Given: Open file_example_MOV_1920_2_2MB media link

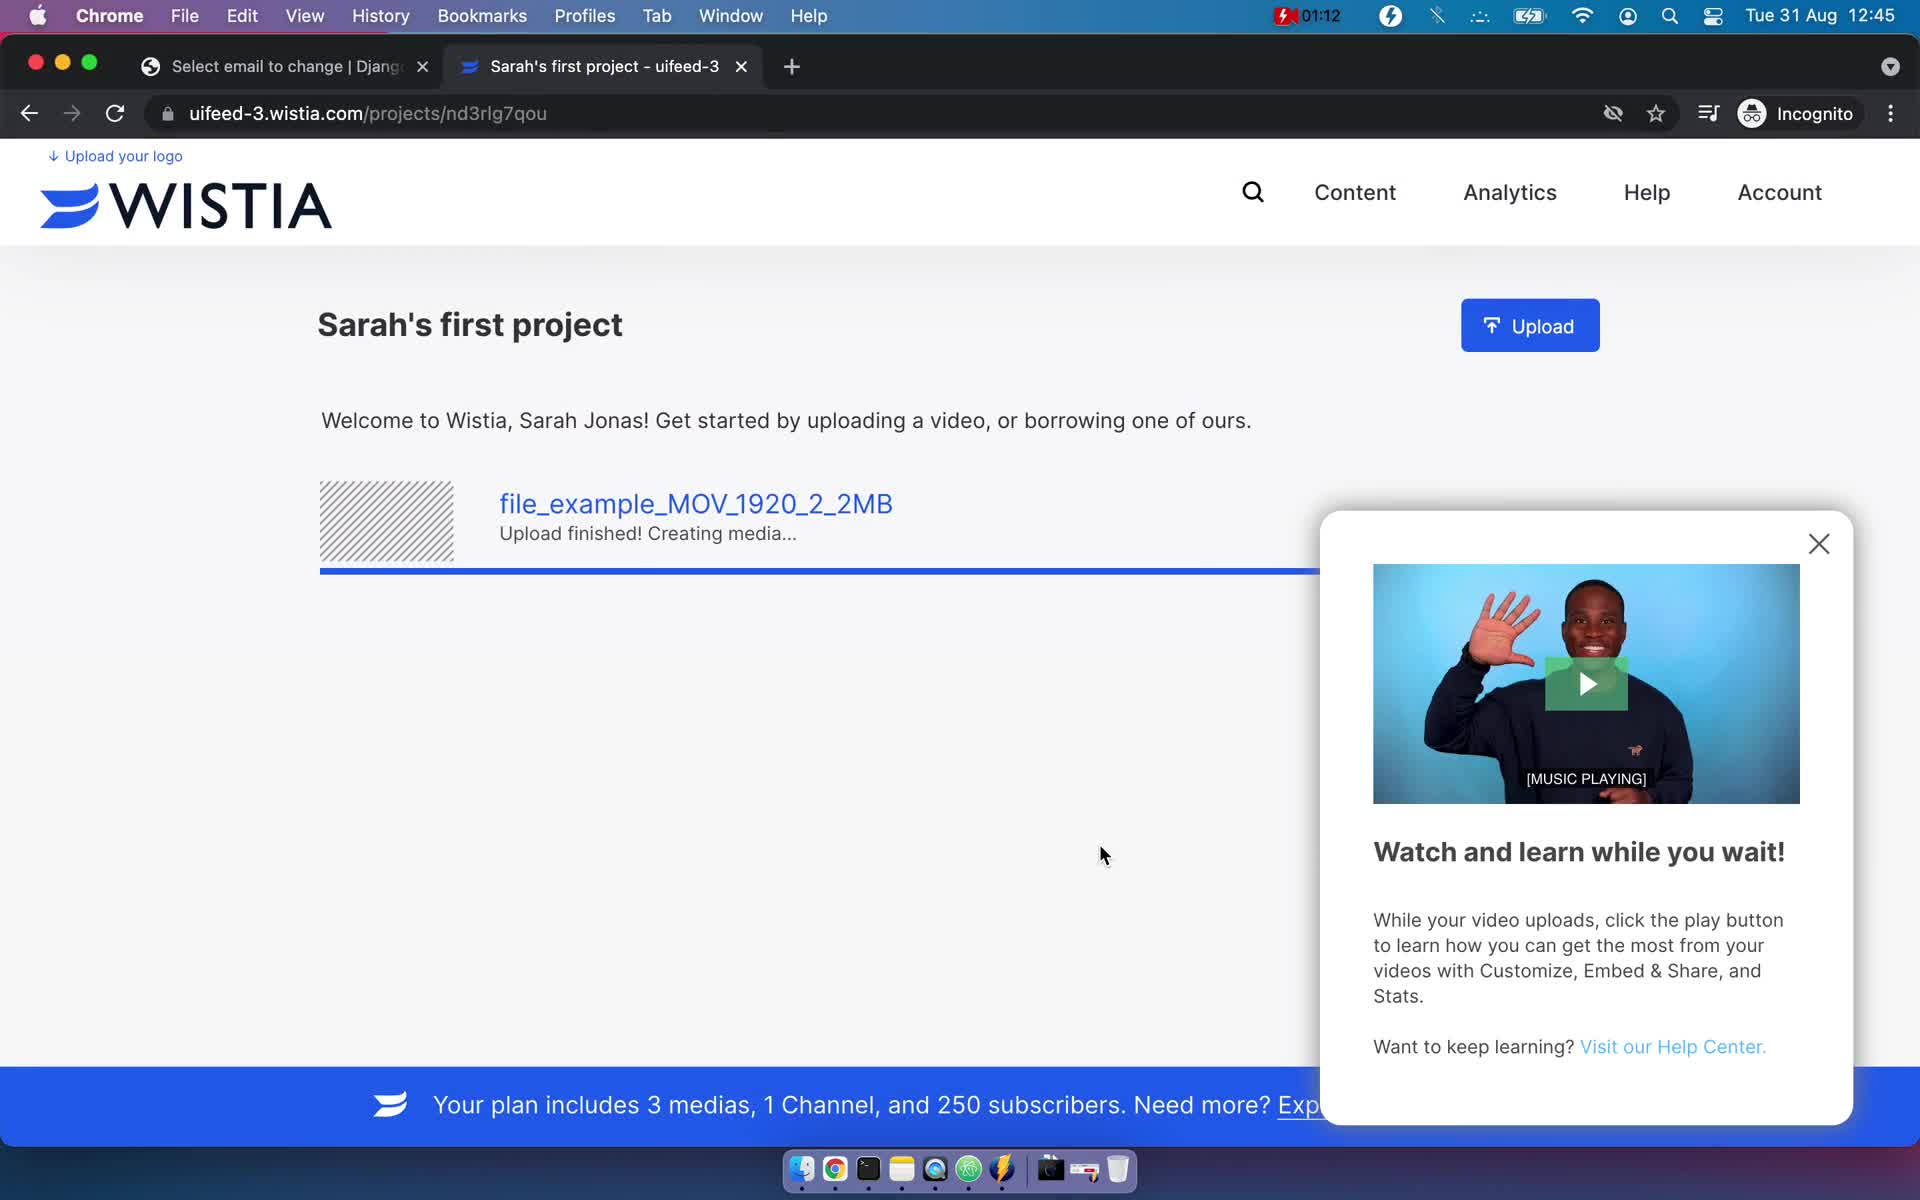Looking at the screenshot, I should [696, 504].
